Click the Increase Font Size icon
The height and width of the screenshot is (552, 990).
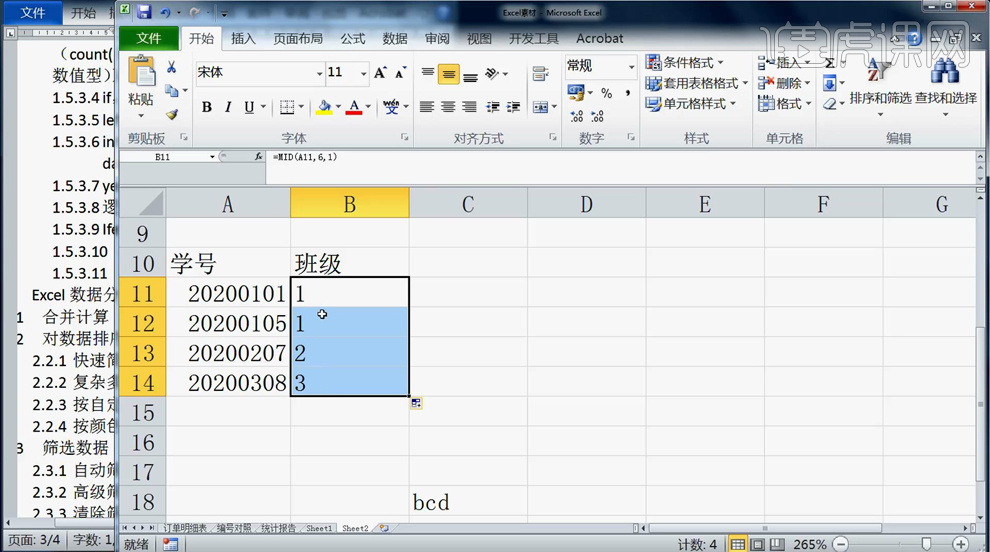380,73
